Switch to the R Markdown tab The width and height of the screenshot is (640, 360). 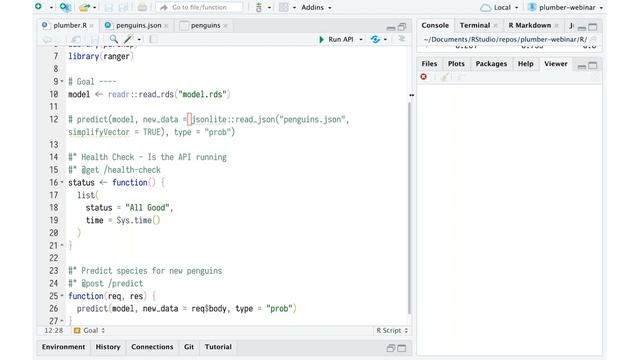pyautogui.click(x=529, y=25)
